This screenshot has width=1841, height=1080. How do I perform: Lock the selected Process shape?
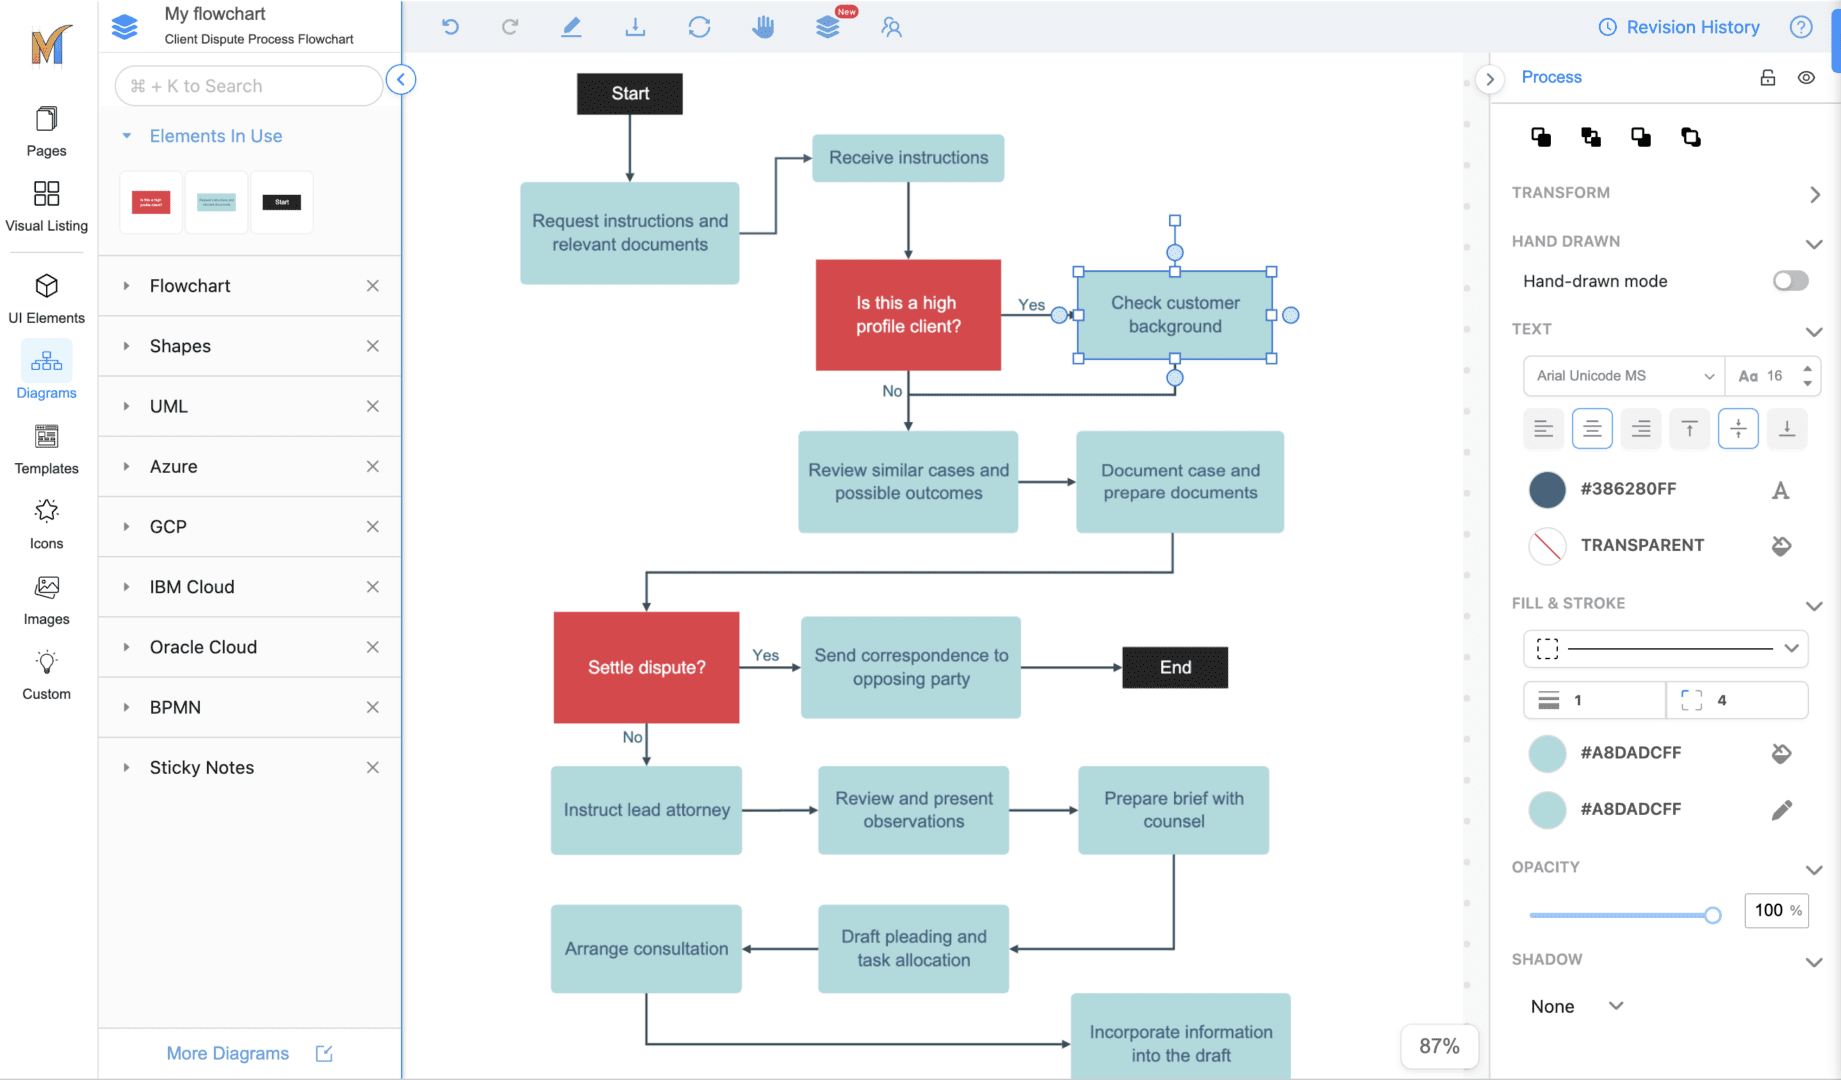tap(1768, 77)
